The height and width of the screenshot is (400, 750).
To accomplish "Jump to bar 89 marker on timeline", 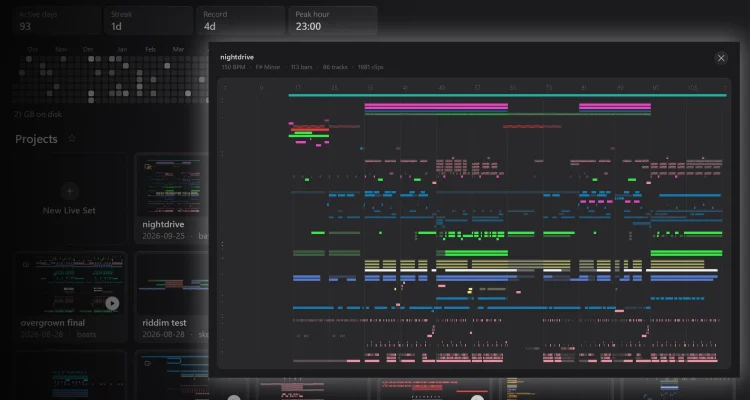I will tap(620, 88).
